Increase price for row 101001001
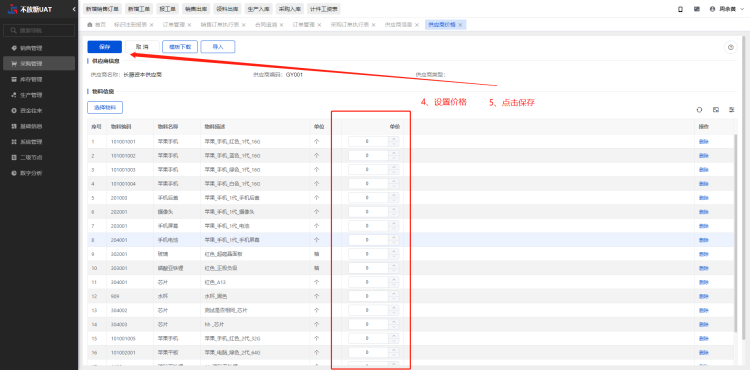 point(394,139)
